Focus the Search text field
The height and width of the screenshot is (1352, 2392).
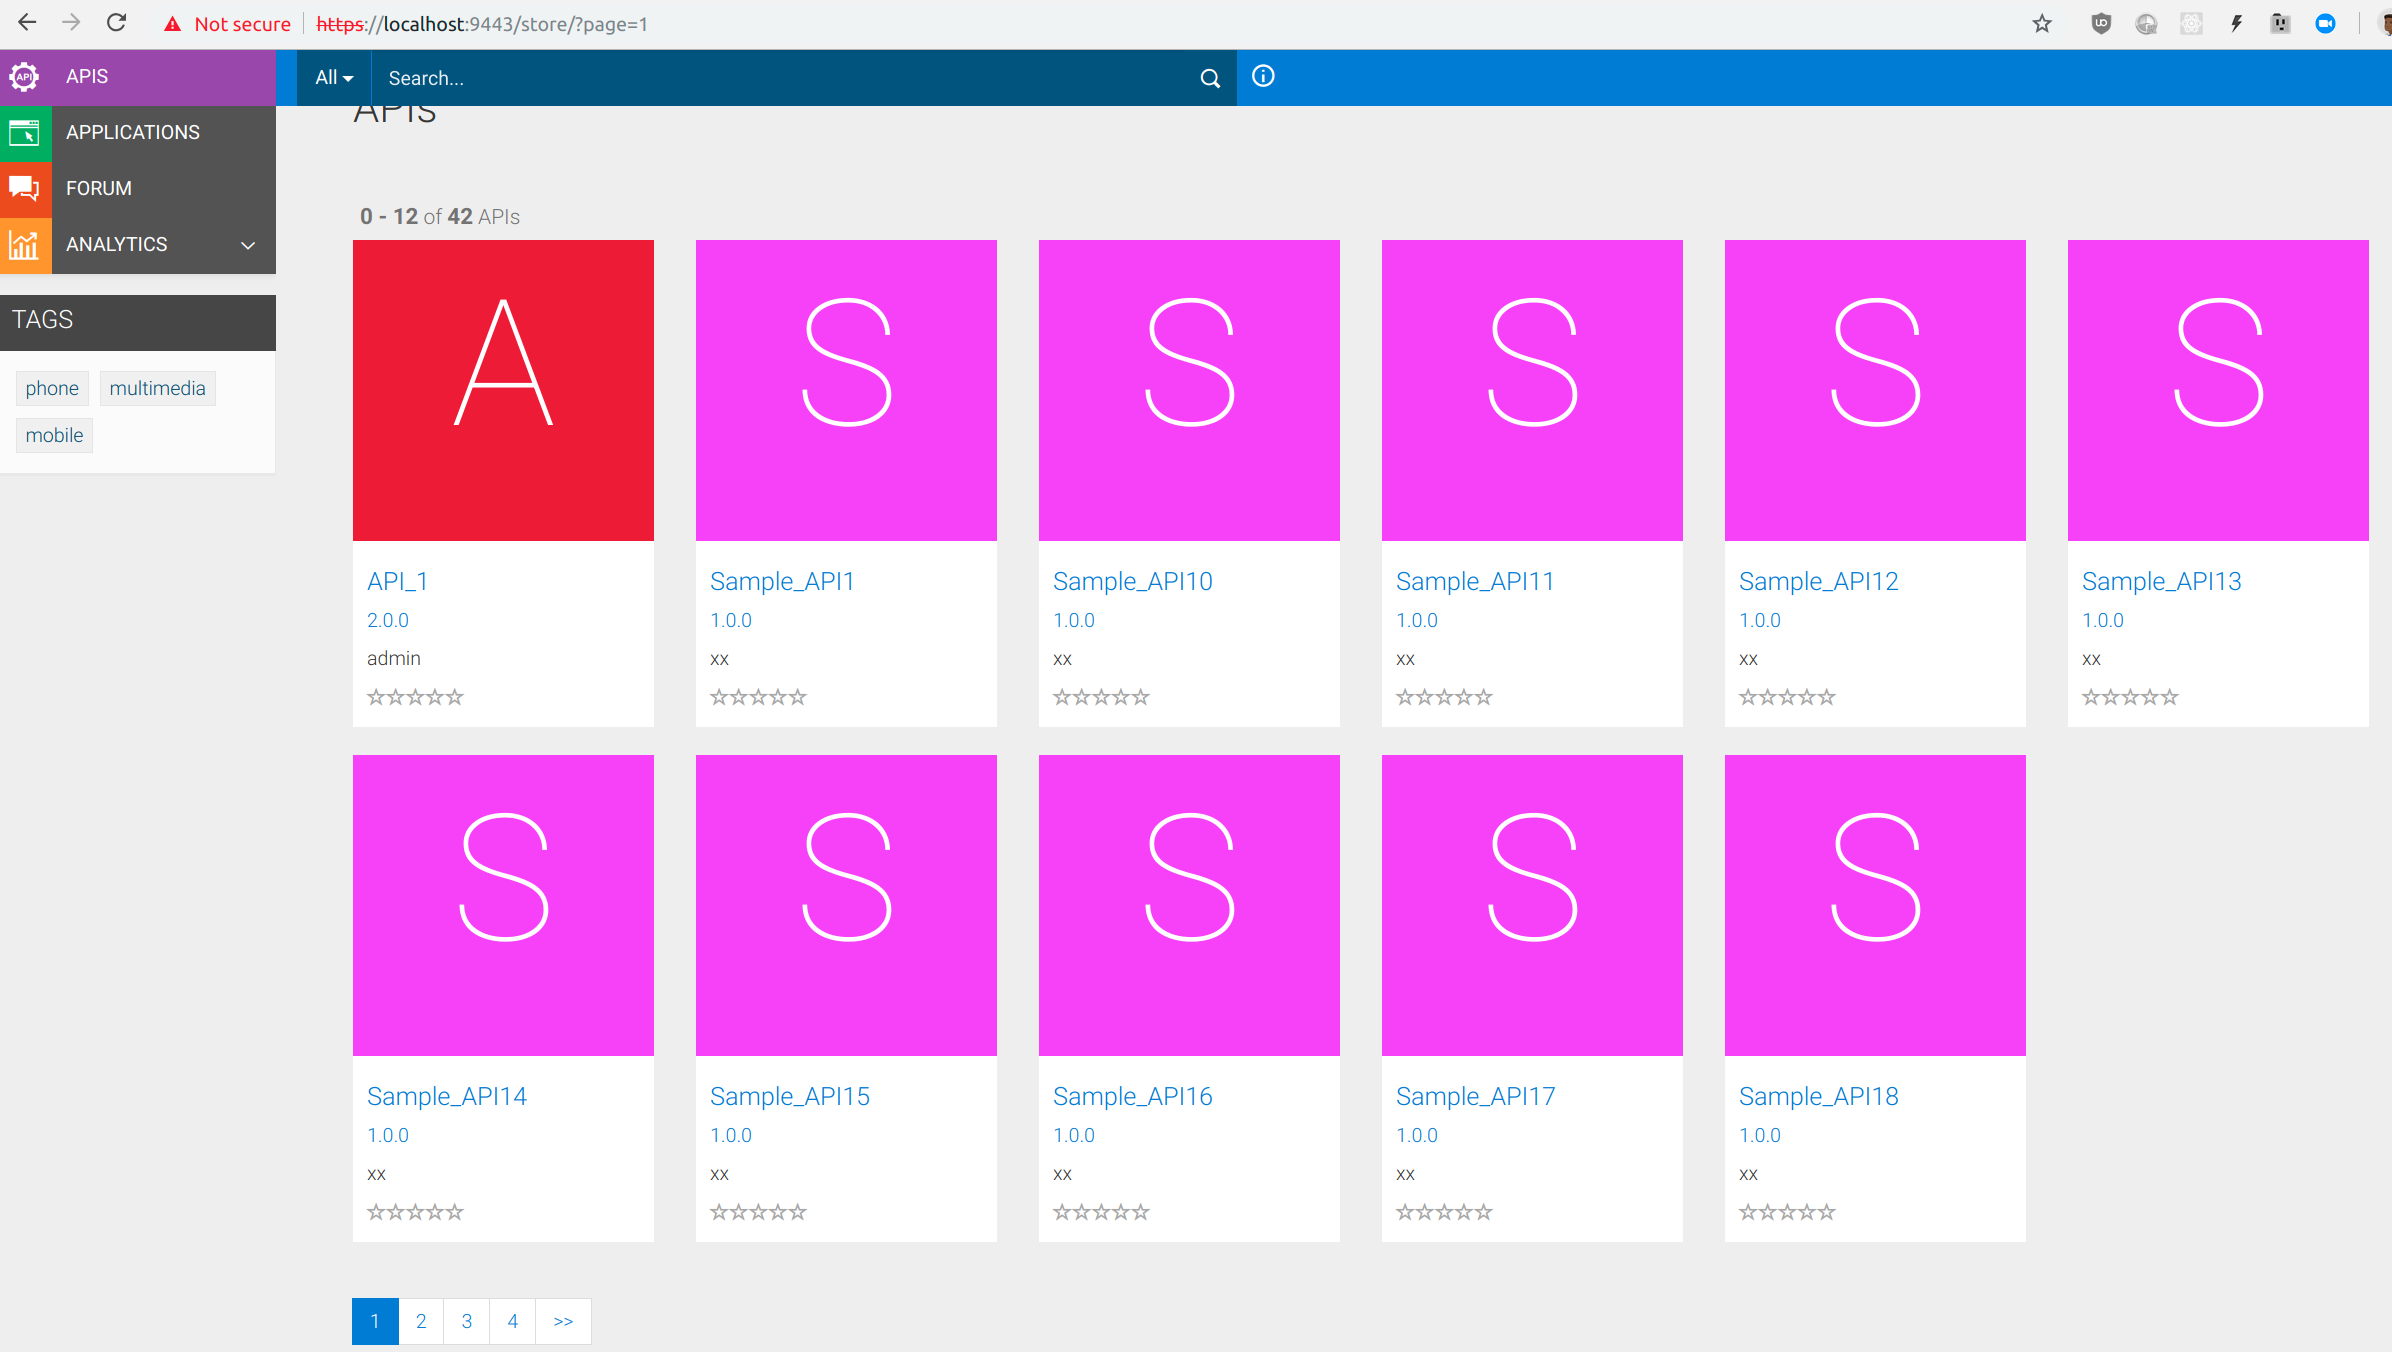point(780,78)
